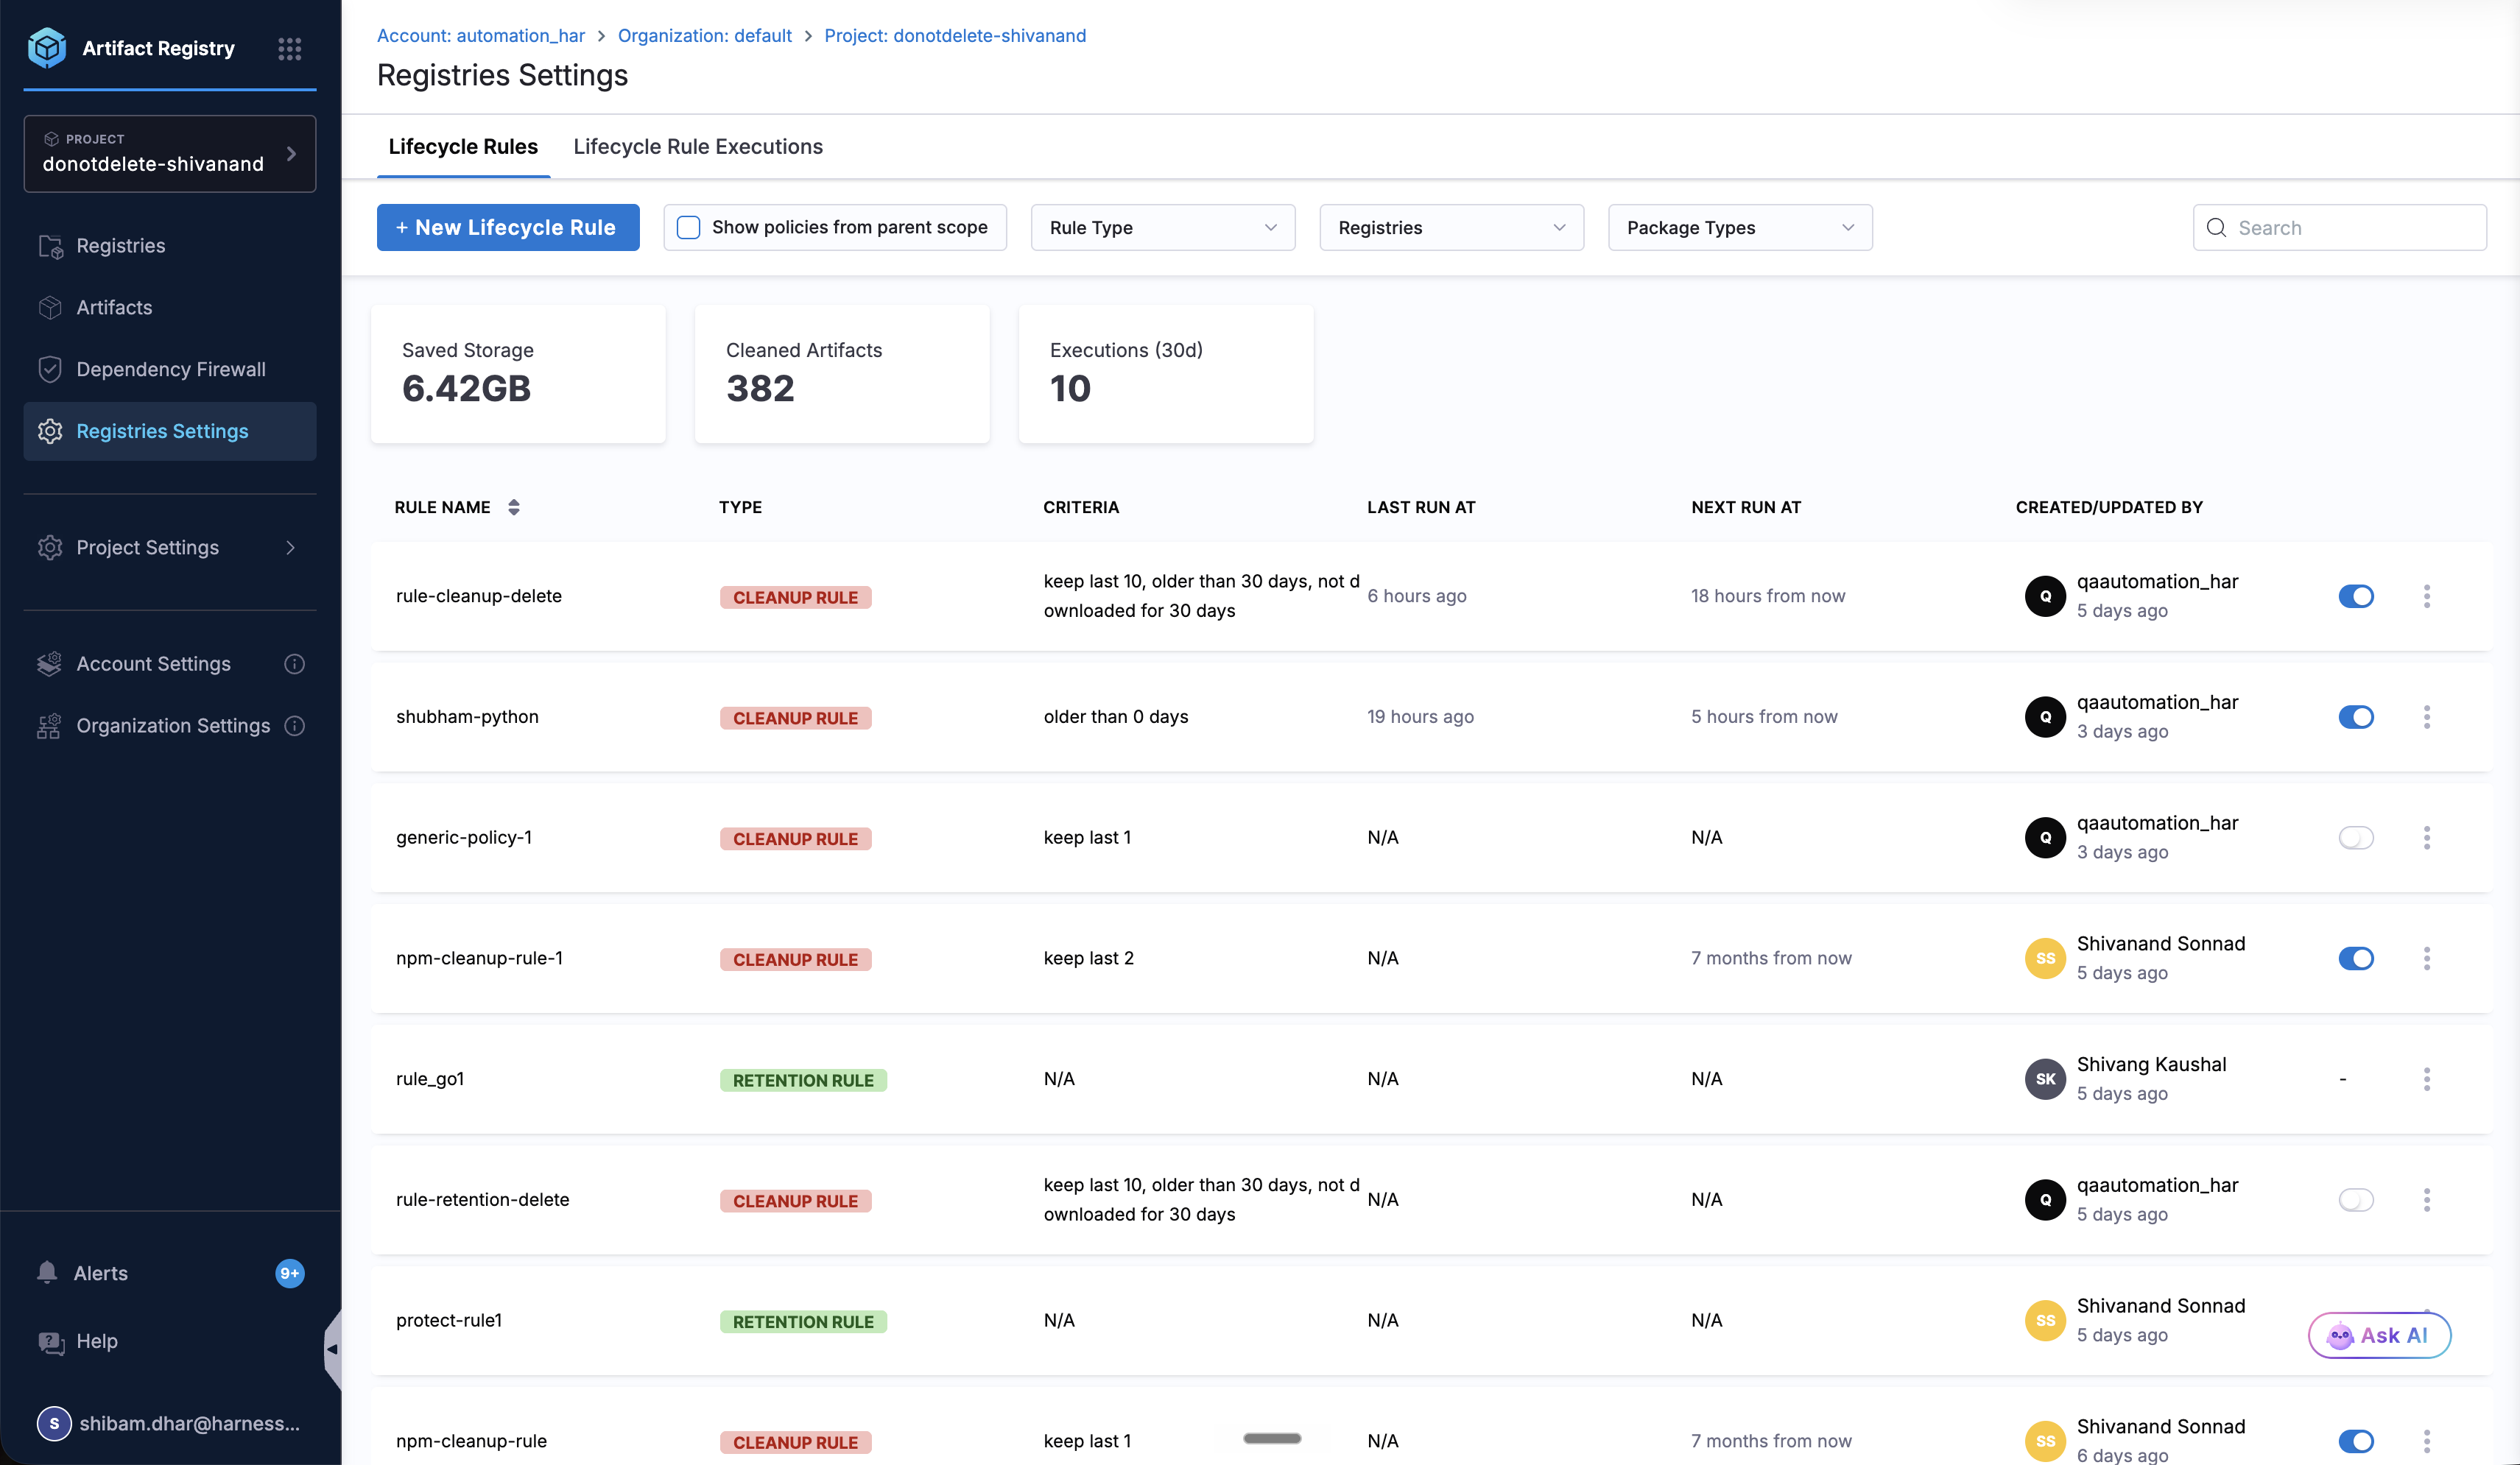Screen dimensions: 2520x1465
Task: Click the Dependency Firewall shield icon
Action: [x=50, y=369]
